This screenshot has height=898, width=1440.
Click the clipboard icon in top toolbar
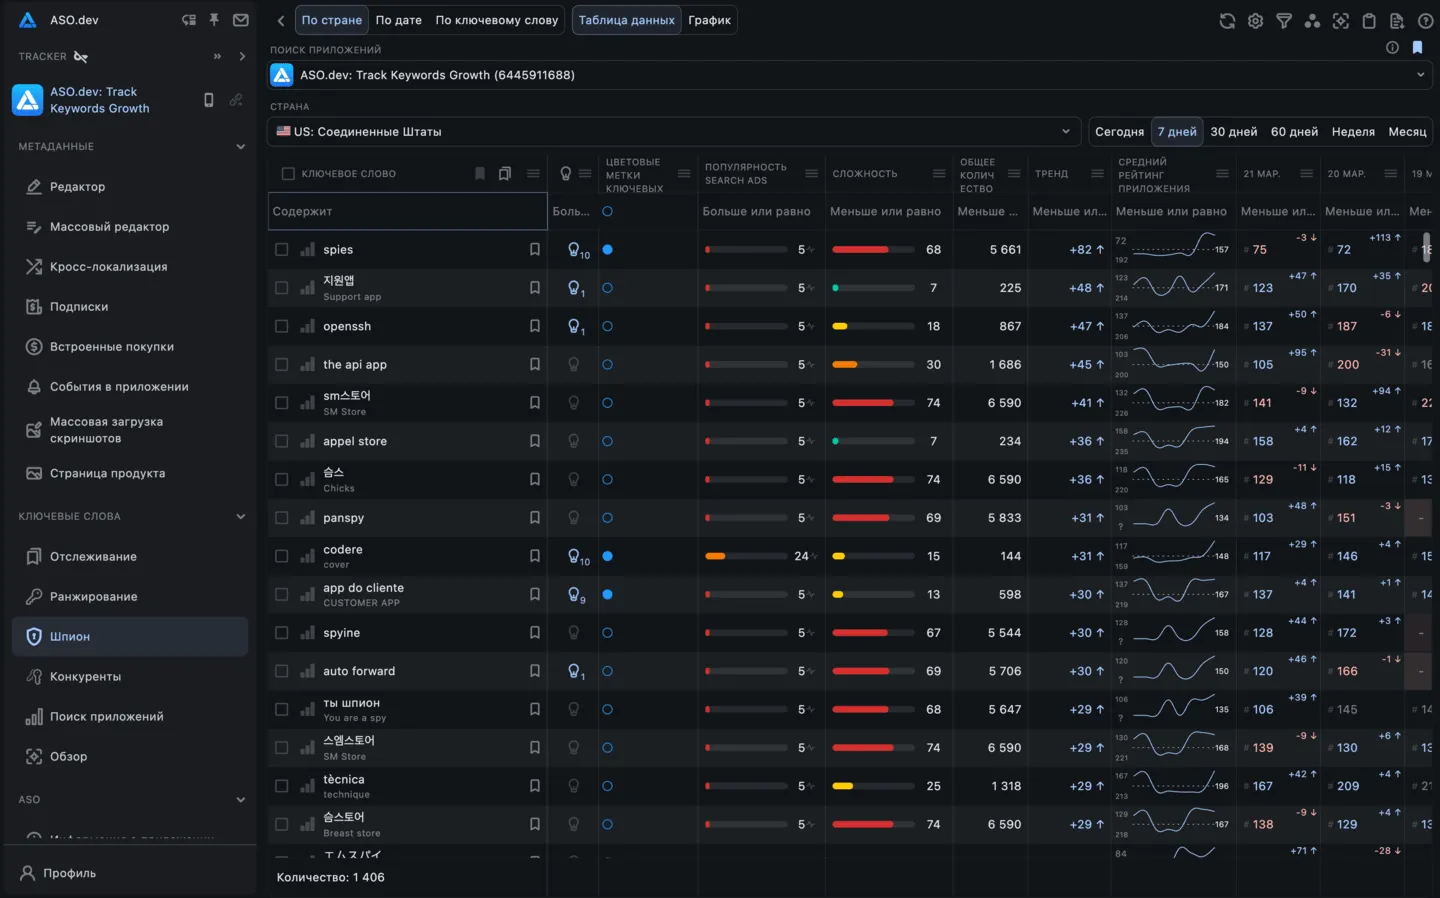point(1369,21)
